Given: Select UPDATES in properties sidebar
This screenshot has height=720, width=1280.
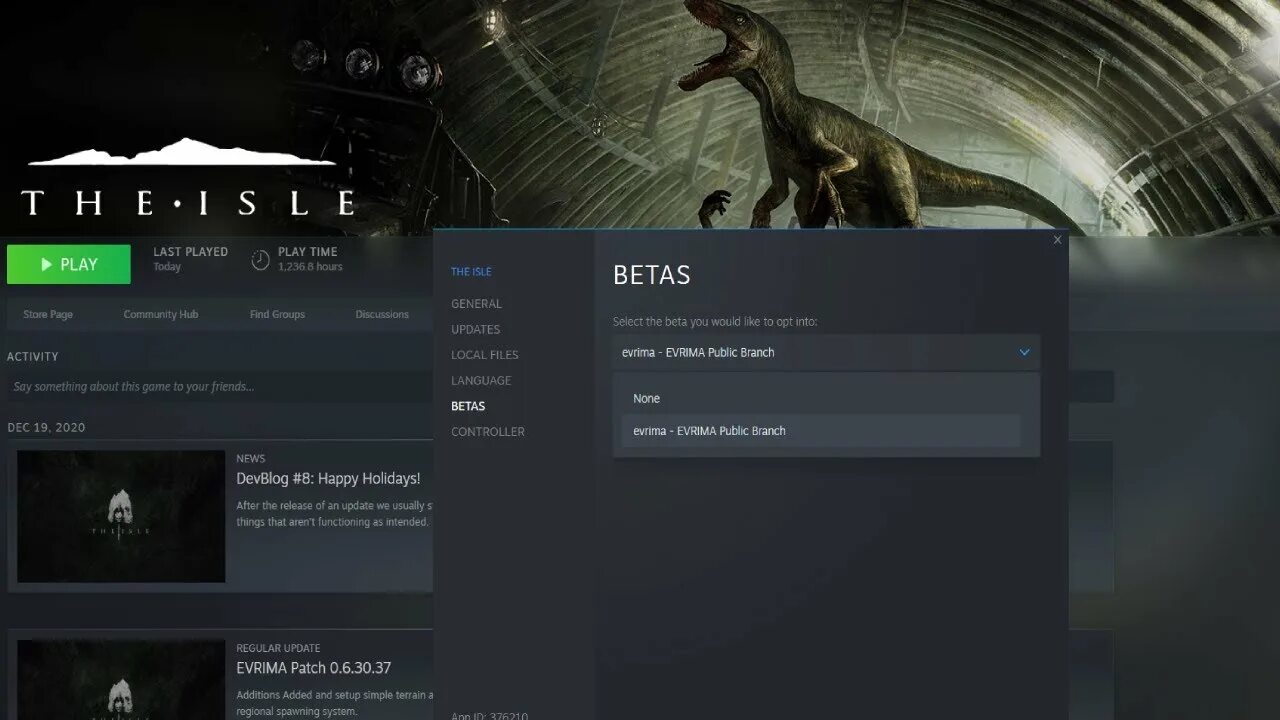Looking at the screenshot, I should pyautogui.click(x=475, y=329).
